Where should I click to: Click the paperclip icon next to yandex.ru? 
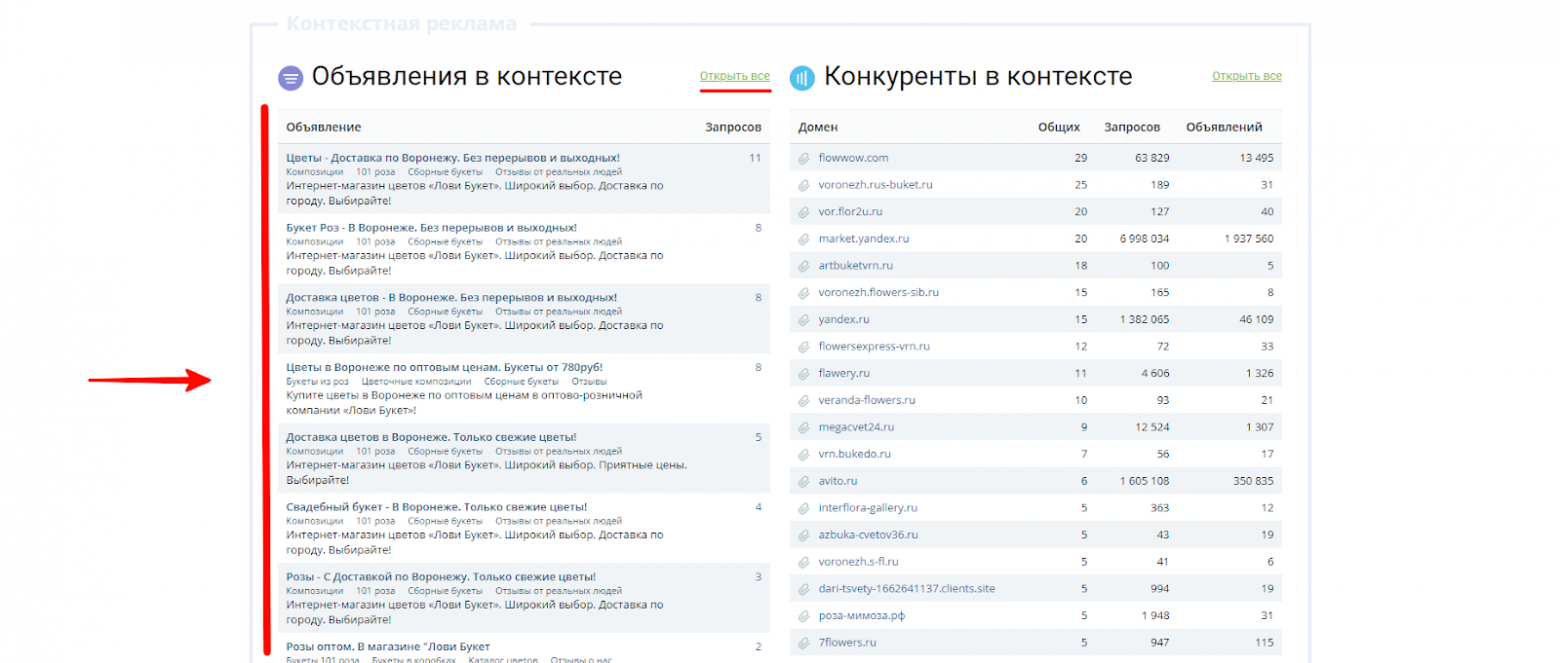803,320
